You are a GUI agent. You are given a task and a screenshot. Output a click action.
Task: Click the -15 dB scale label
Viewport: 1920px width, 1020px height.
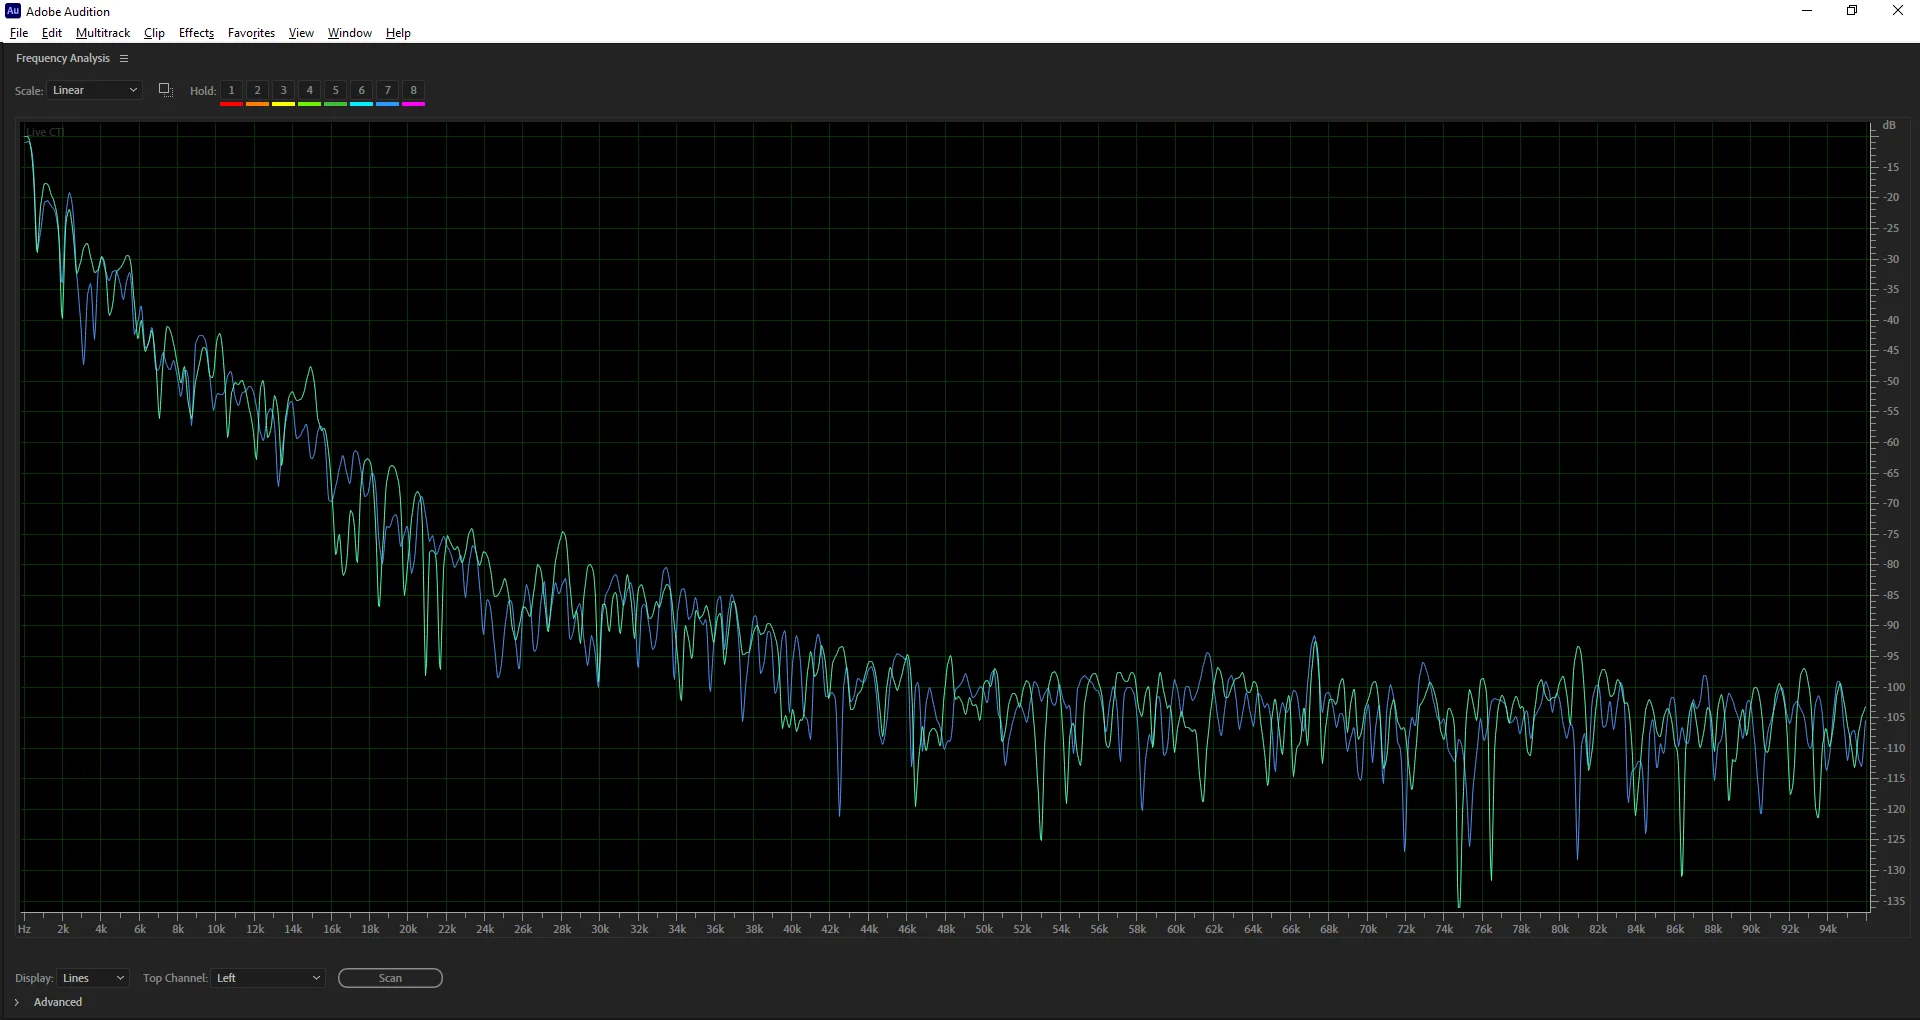tap(1891, 167)
